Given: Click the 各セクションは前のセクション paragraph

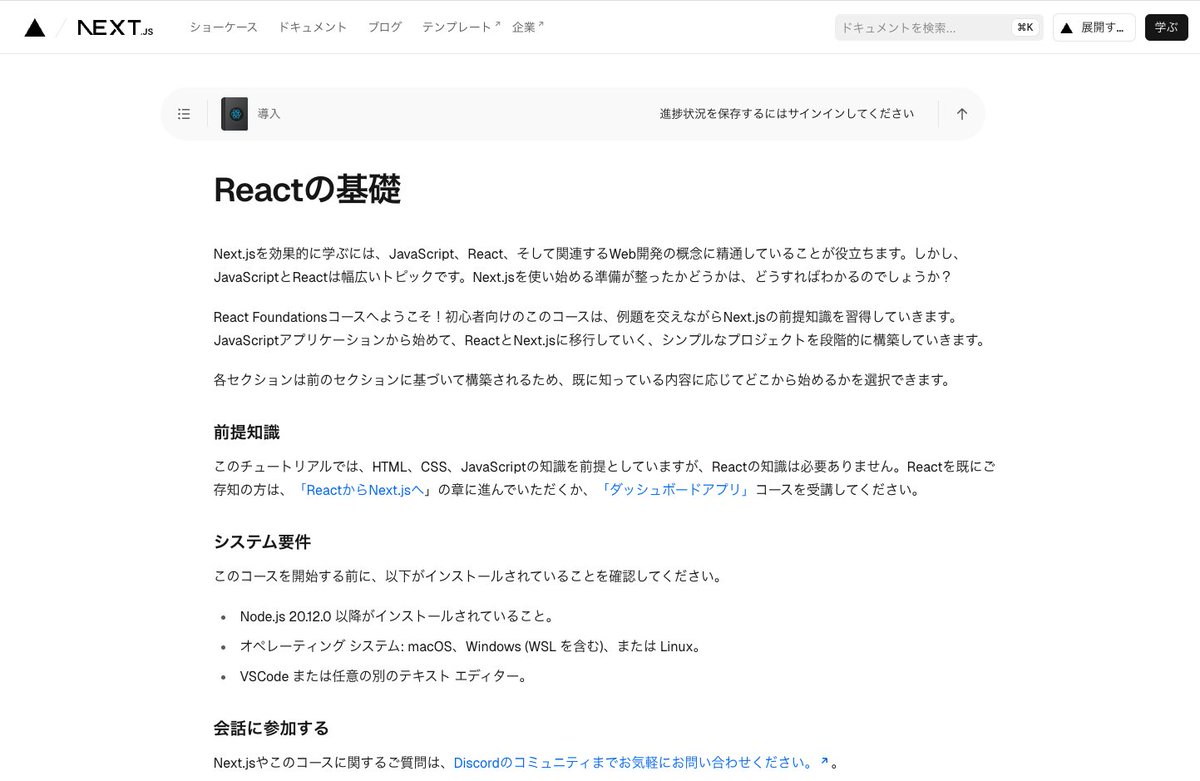Looking at the screenshot, I should pos(581,380).
